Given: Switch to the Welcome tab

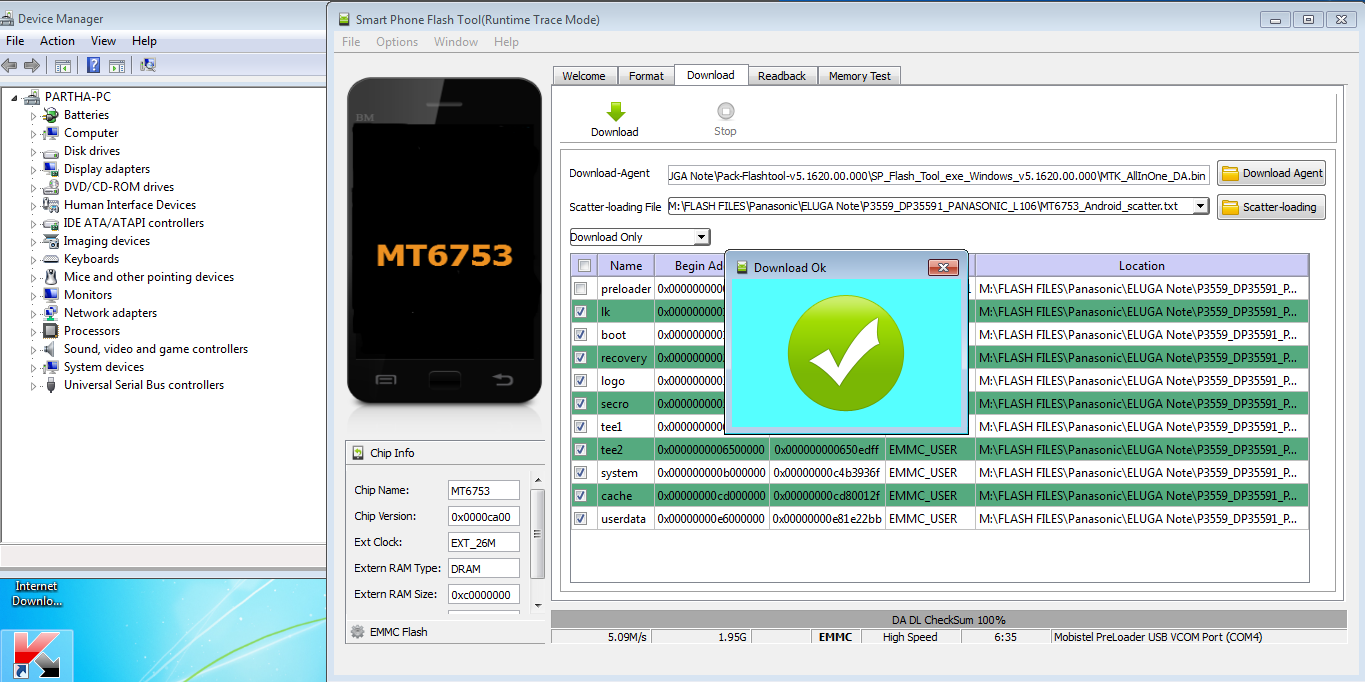Looking at the screenshot, I should [584, 76].
